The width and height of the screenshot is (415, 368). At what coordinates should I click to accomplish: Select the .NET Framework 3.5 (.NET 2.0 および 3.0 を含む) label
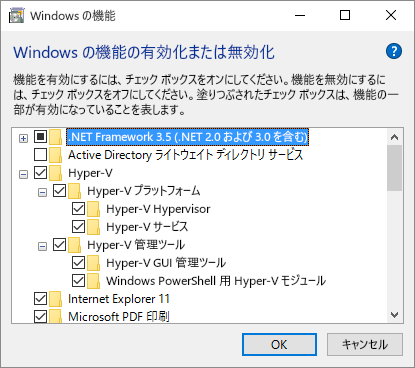point(187,137)
